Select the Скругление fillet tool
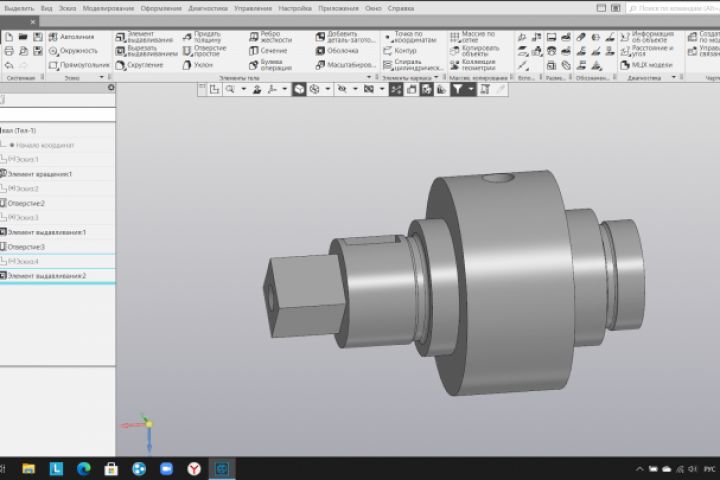The width and height of the screenshot is (720, 480). (x=139, y=65)
